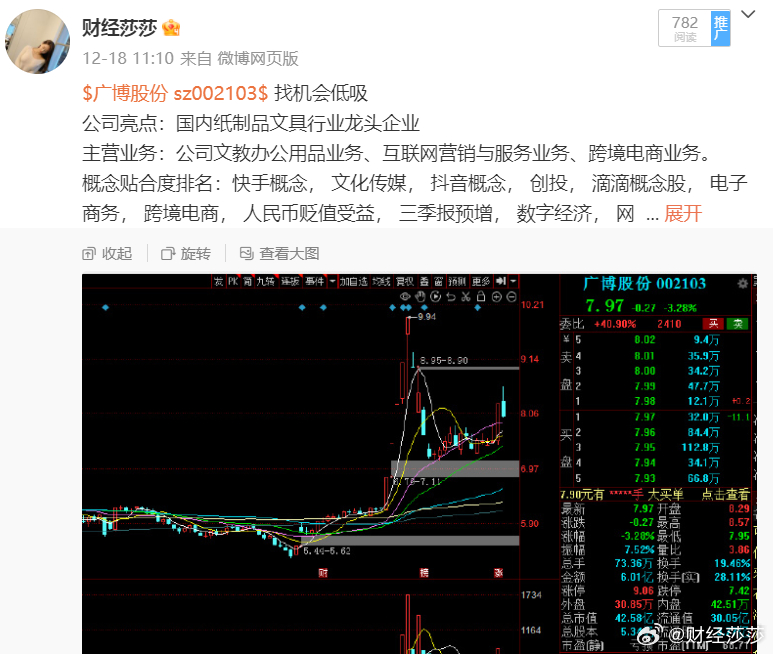Click the 加自选 toolbar item
Viewport: 773px width, 654px height.
(x=353, y=281)
